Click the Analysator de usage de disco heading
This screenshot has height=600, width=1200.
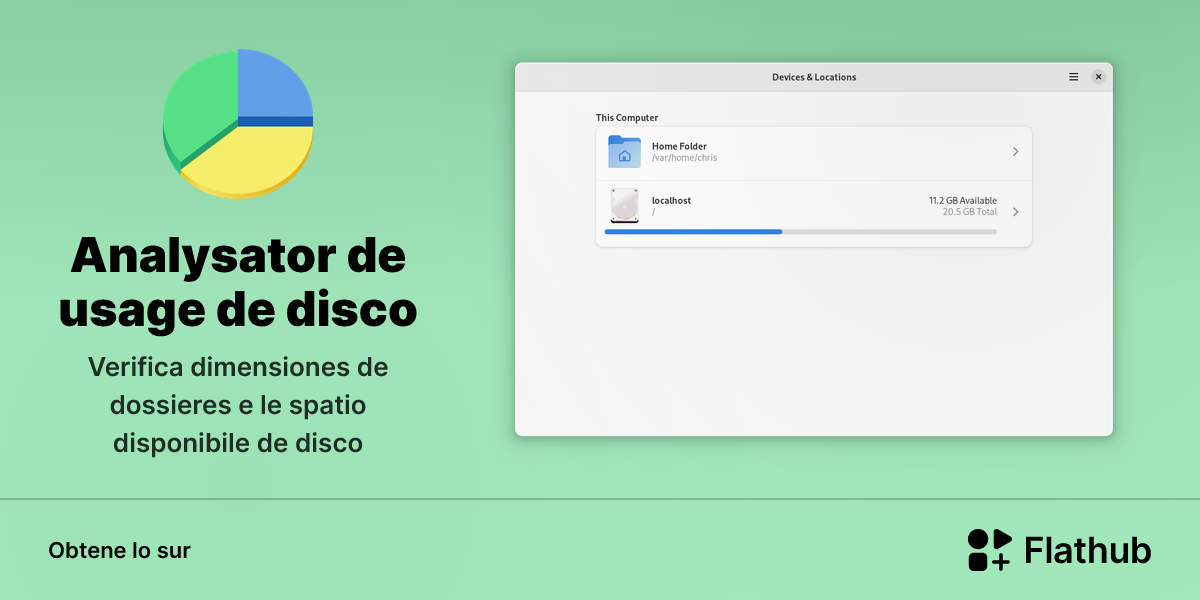(x=238, y=284)
